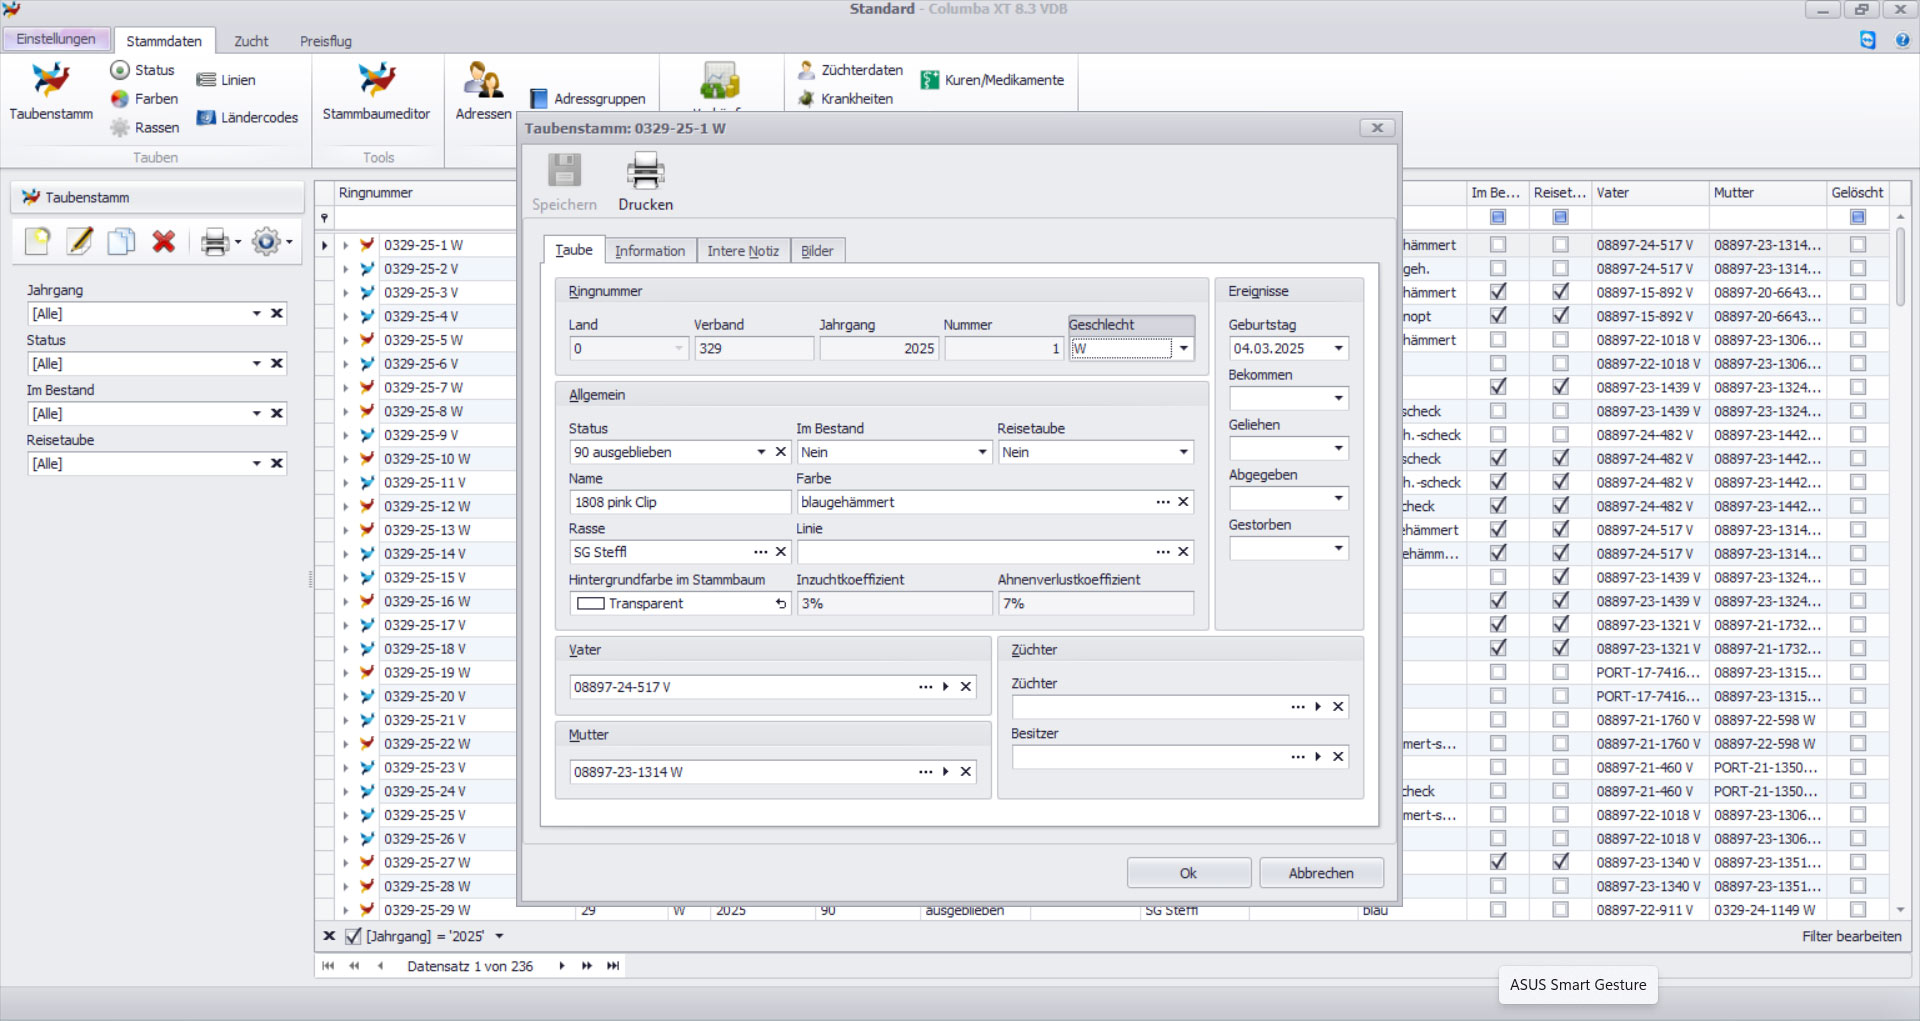Switch to the Information tab
Image resolution: width=1920 pixels, height=1021 pixels.
coord(649,251)
